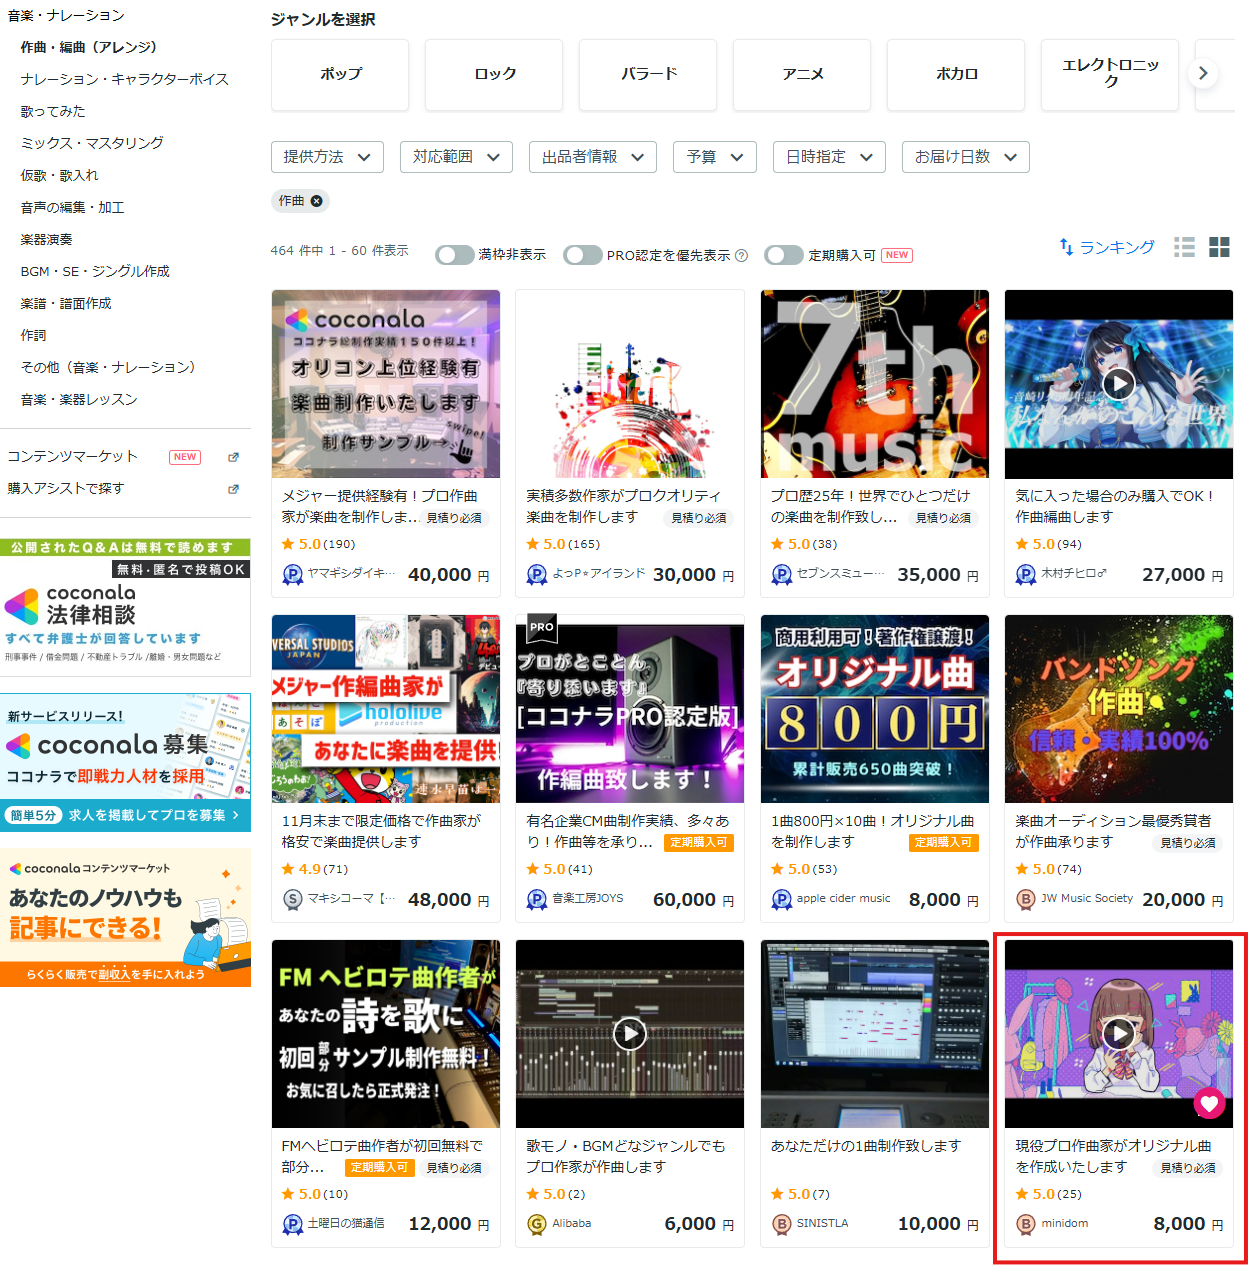Screen dimensions: 1255x1265
Task: Click the 木村チヒロ seller badge icon
Action: pos(1026,575)
